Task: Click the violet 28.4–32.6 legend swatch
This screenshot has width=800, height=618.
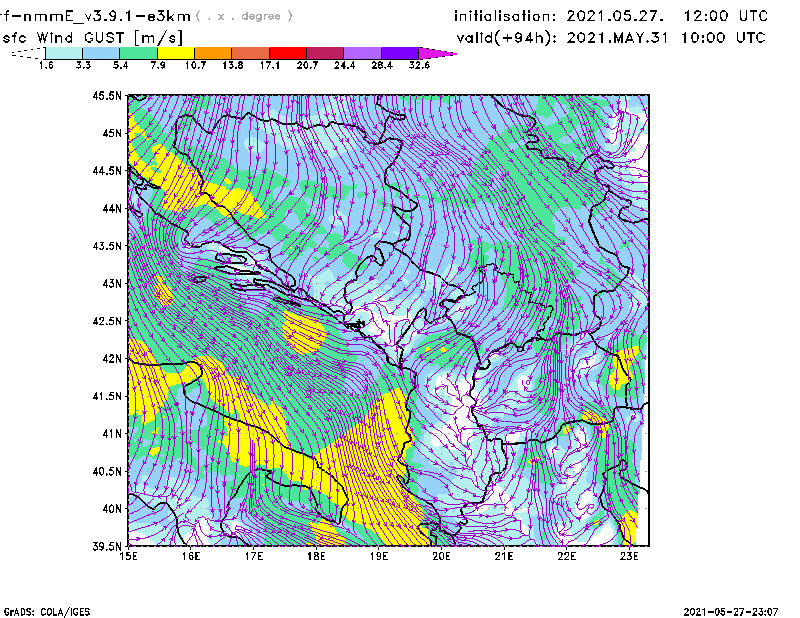Action: coord(400,53)
